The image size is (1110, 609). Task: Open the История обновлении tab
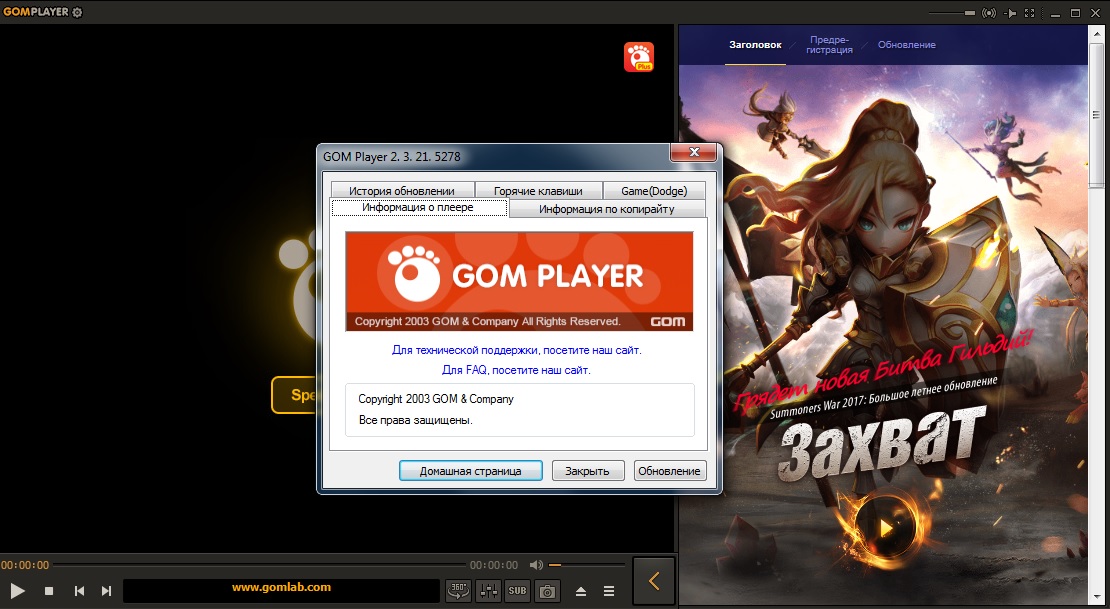point(401,190)
